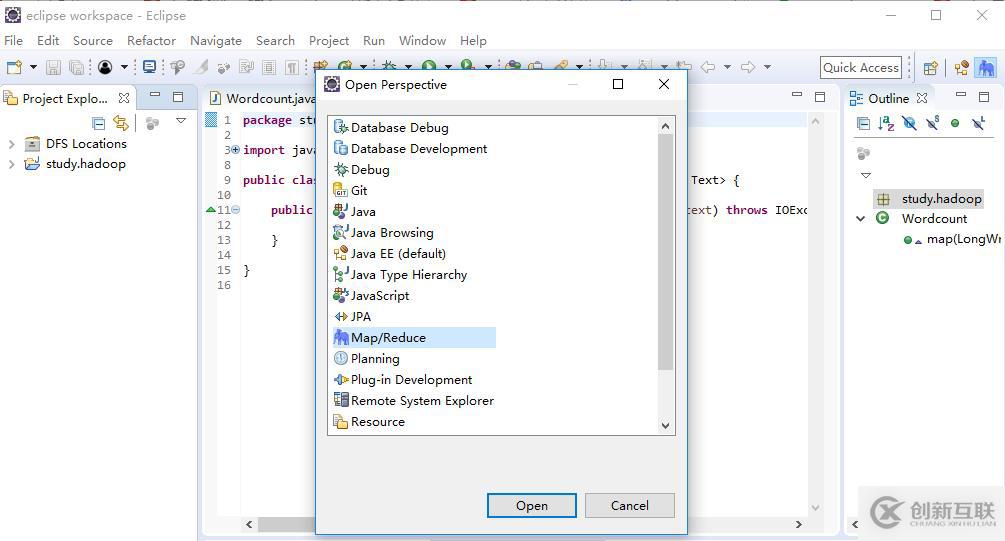Select the DFS Locations item
Screen dimensions: 1005x541
click(86, 144)
